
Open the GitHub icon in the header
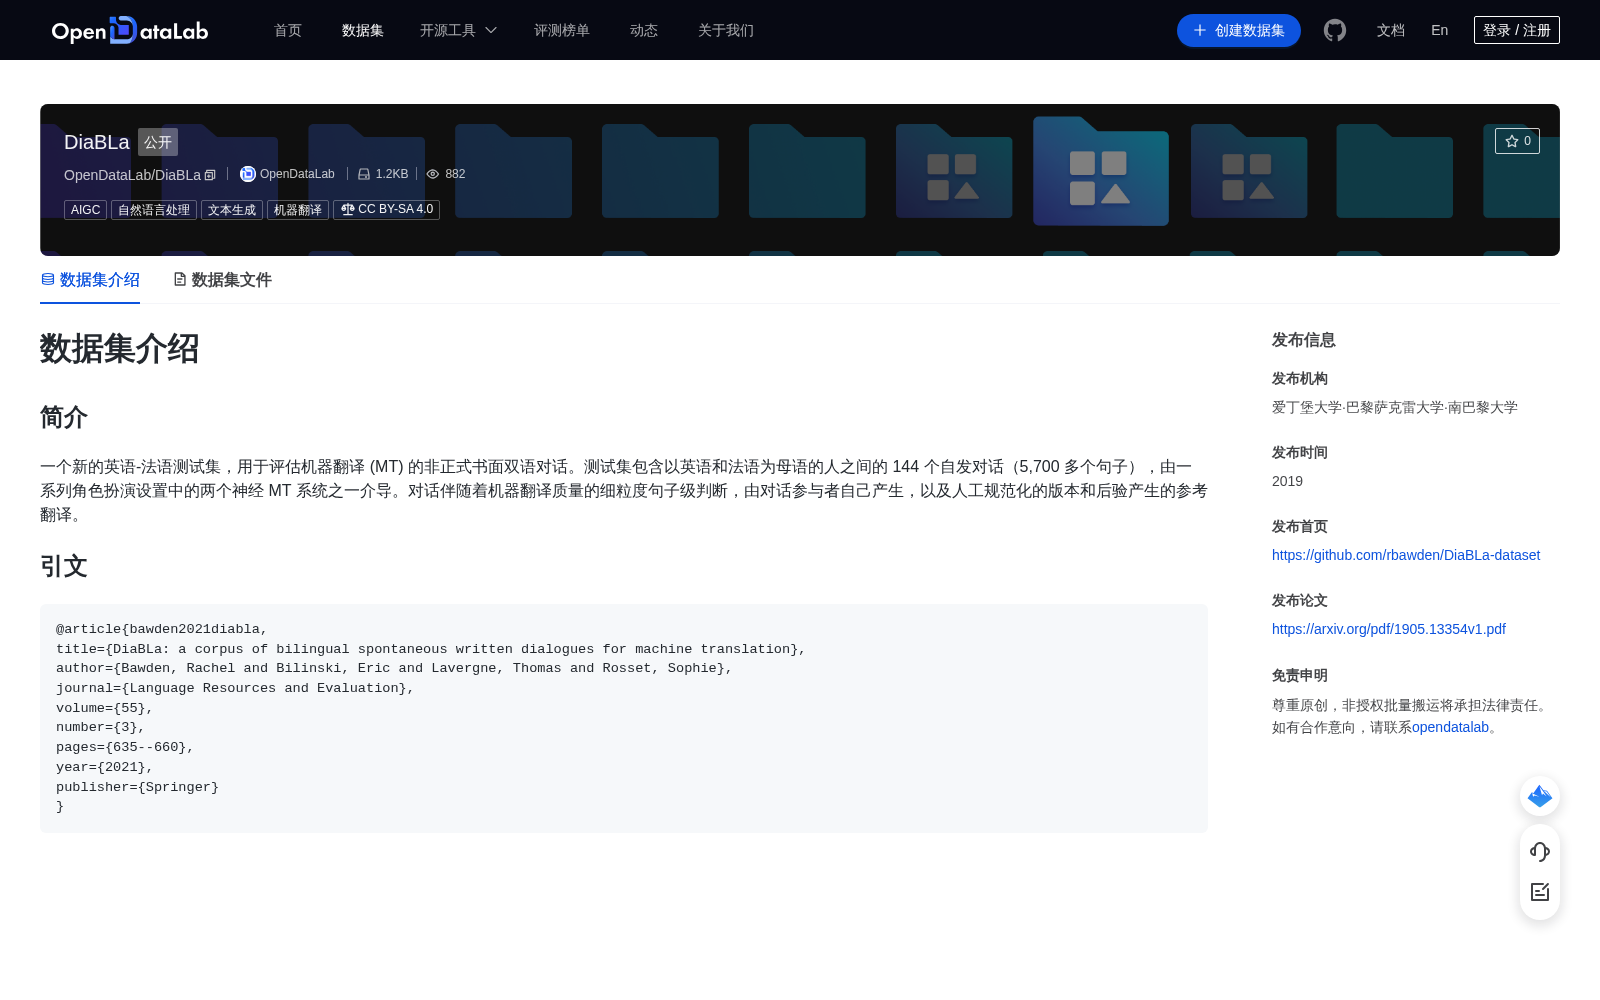point(1335,30)
